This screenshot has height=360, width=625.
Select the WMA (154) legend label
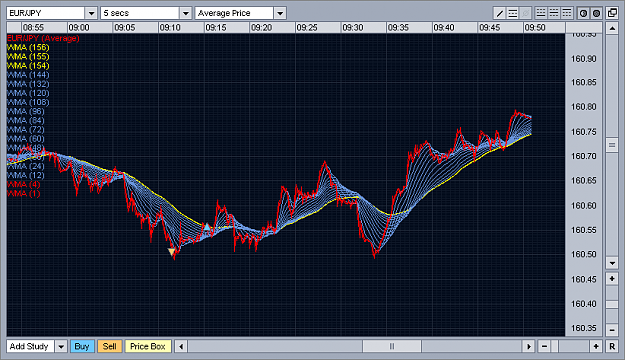pyautogui.click(x=28, y=66)
